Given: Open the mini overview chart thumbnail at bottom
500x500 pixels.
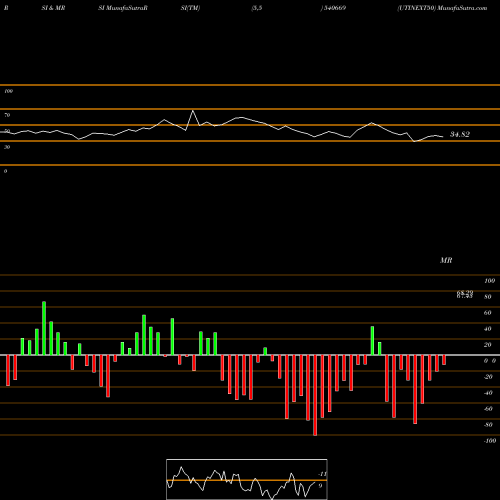Looking at the screenshot, I should pyautogui.click(x=247, y=479).
